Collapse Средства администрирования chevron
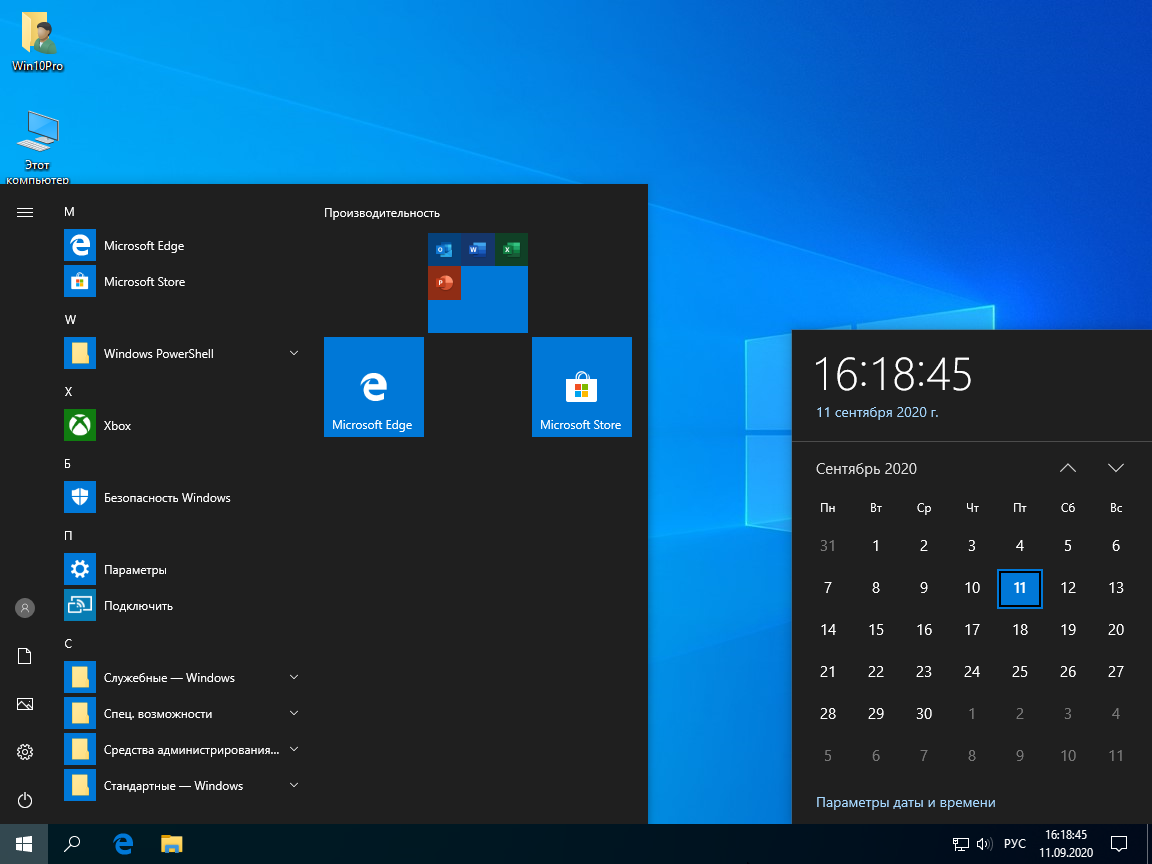Screen dimensions: 1152x864 tap(293, 749)
